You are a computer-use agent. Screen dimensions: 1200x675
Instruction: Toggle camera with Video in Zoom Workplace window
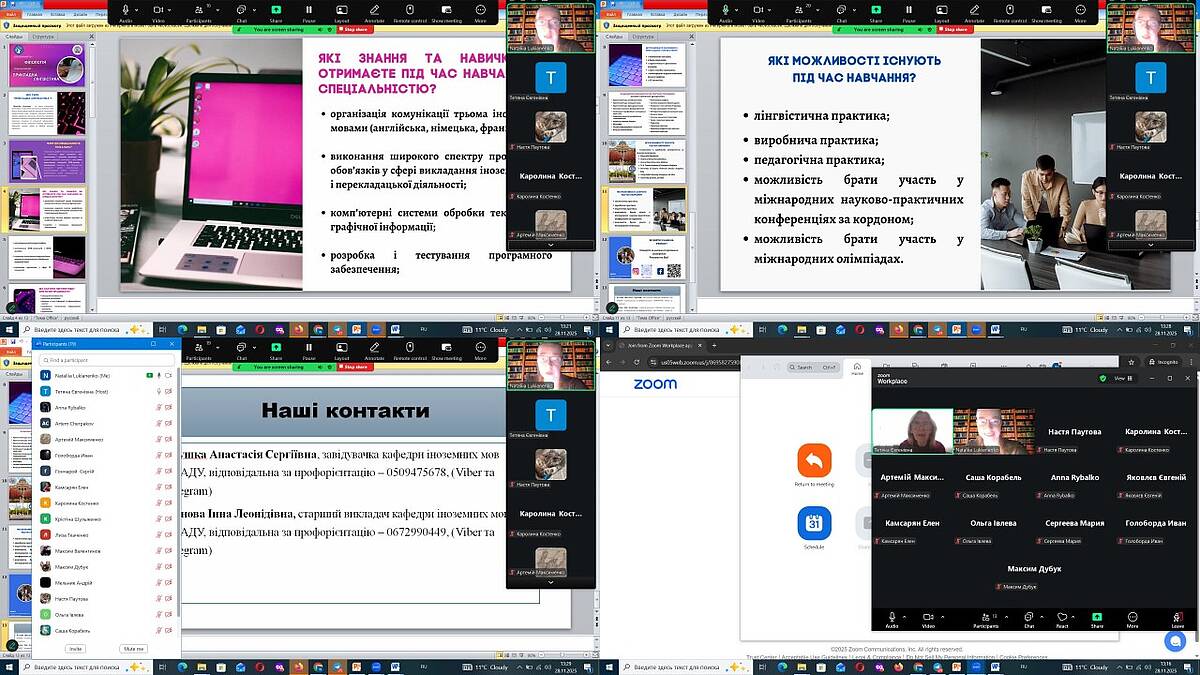927,616
